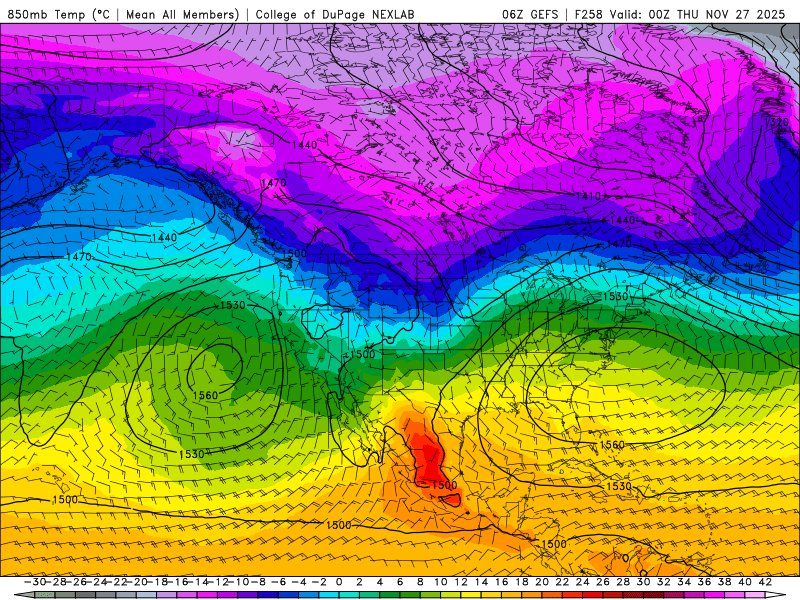Select the 'College of DuPage NEXLAB' label
Screen dimensions: 800x600
335,14
